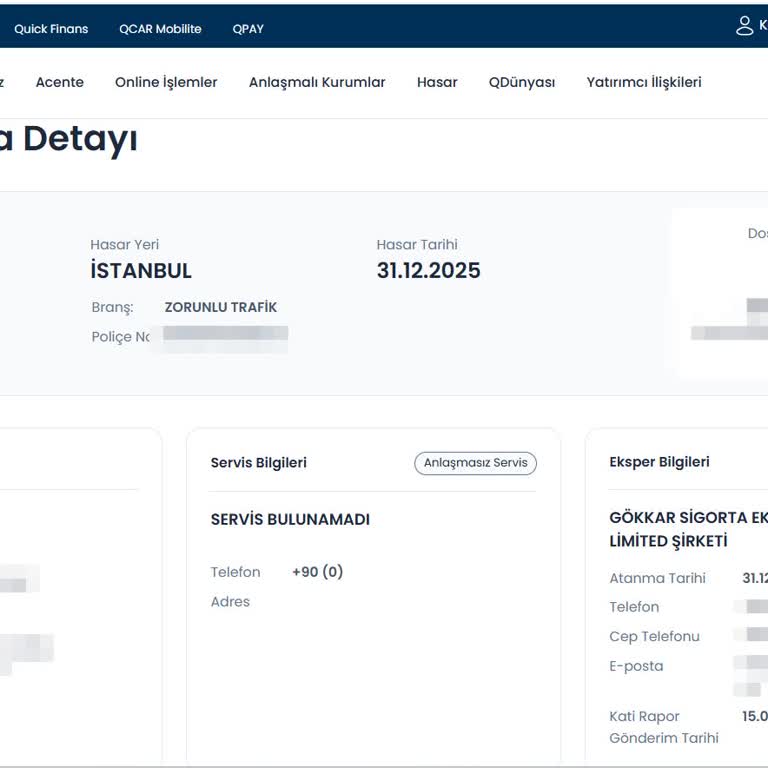Click the Eksper Bilgileri card heading
Screen dimensions: 768x768
coord(659,462)
